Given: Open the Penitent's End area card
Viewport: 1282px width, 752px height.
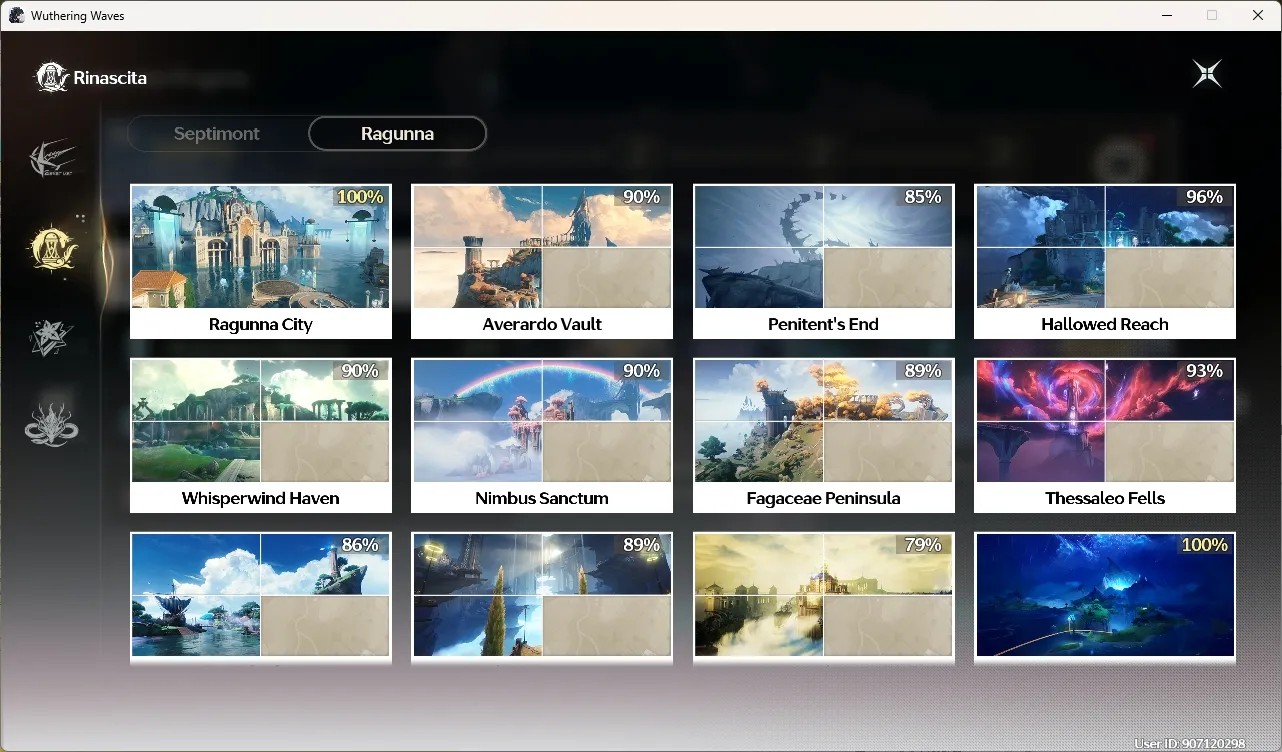Looking at the screenshot, I should [824, 261].
